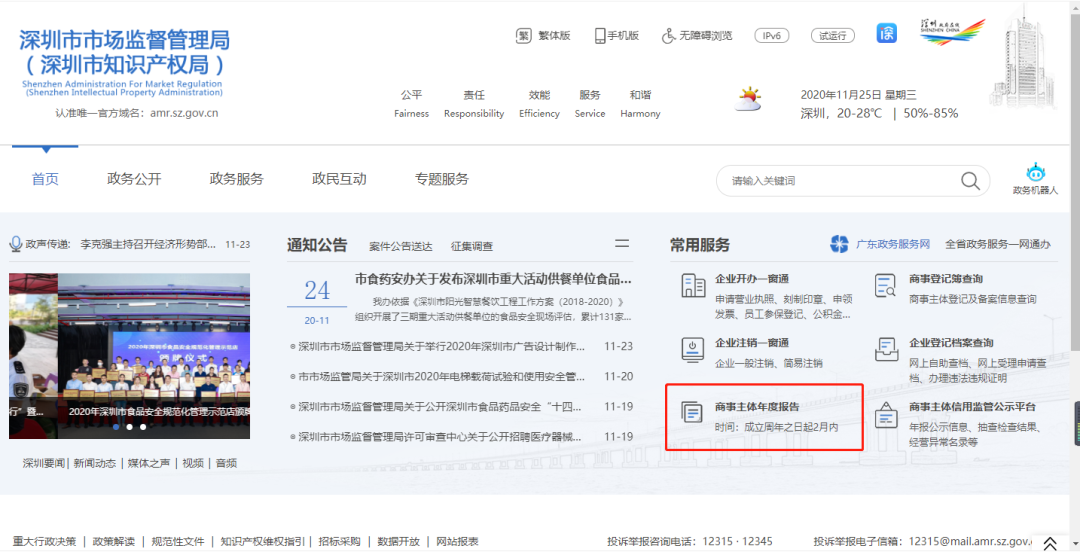
Task: Click the more menu icon beside 征集调查
Action: [x=622, y=243]
